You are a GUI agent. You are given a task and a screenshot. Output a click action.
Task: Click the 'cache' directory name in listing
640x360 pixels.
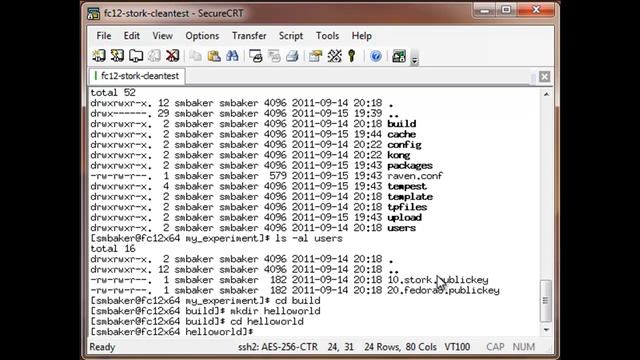tap(402, 134)
